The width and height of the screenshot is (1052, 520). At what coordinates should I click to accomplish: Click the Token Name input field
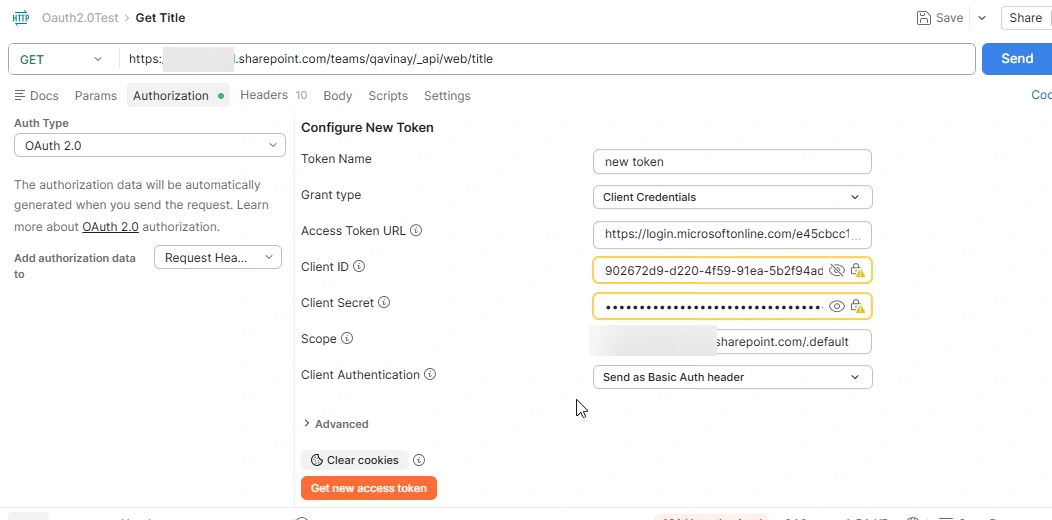coord(732,162)
